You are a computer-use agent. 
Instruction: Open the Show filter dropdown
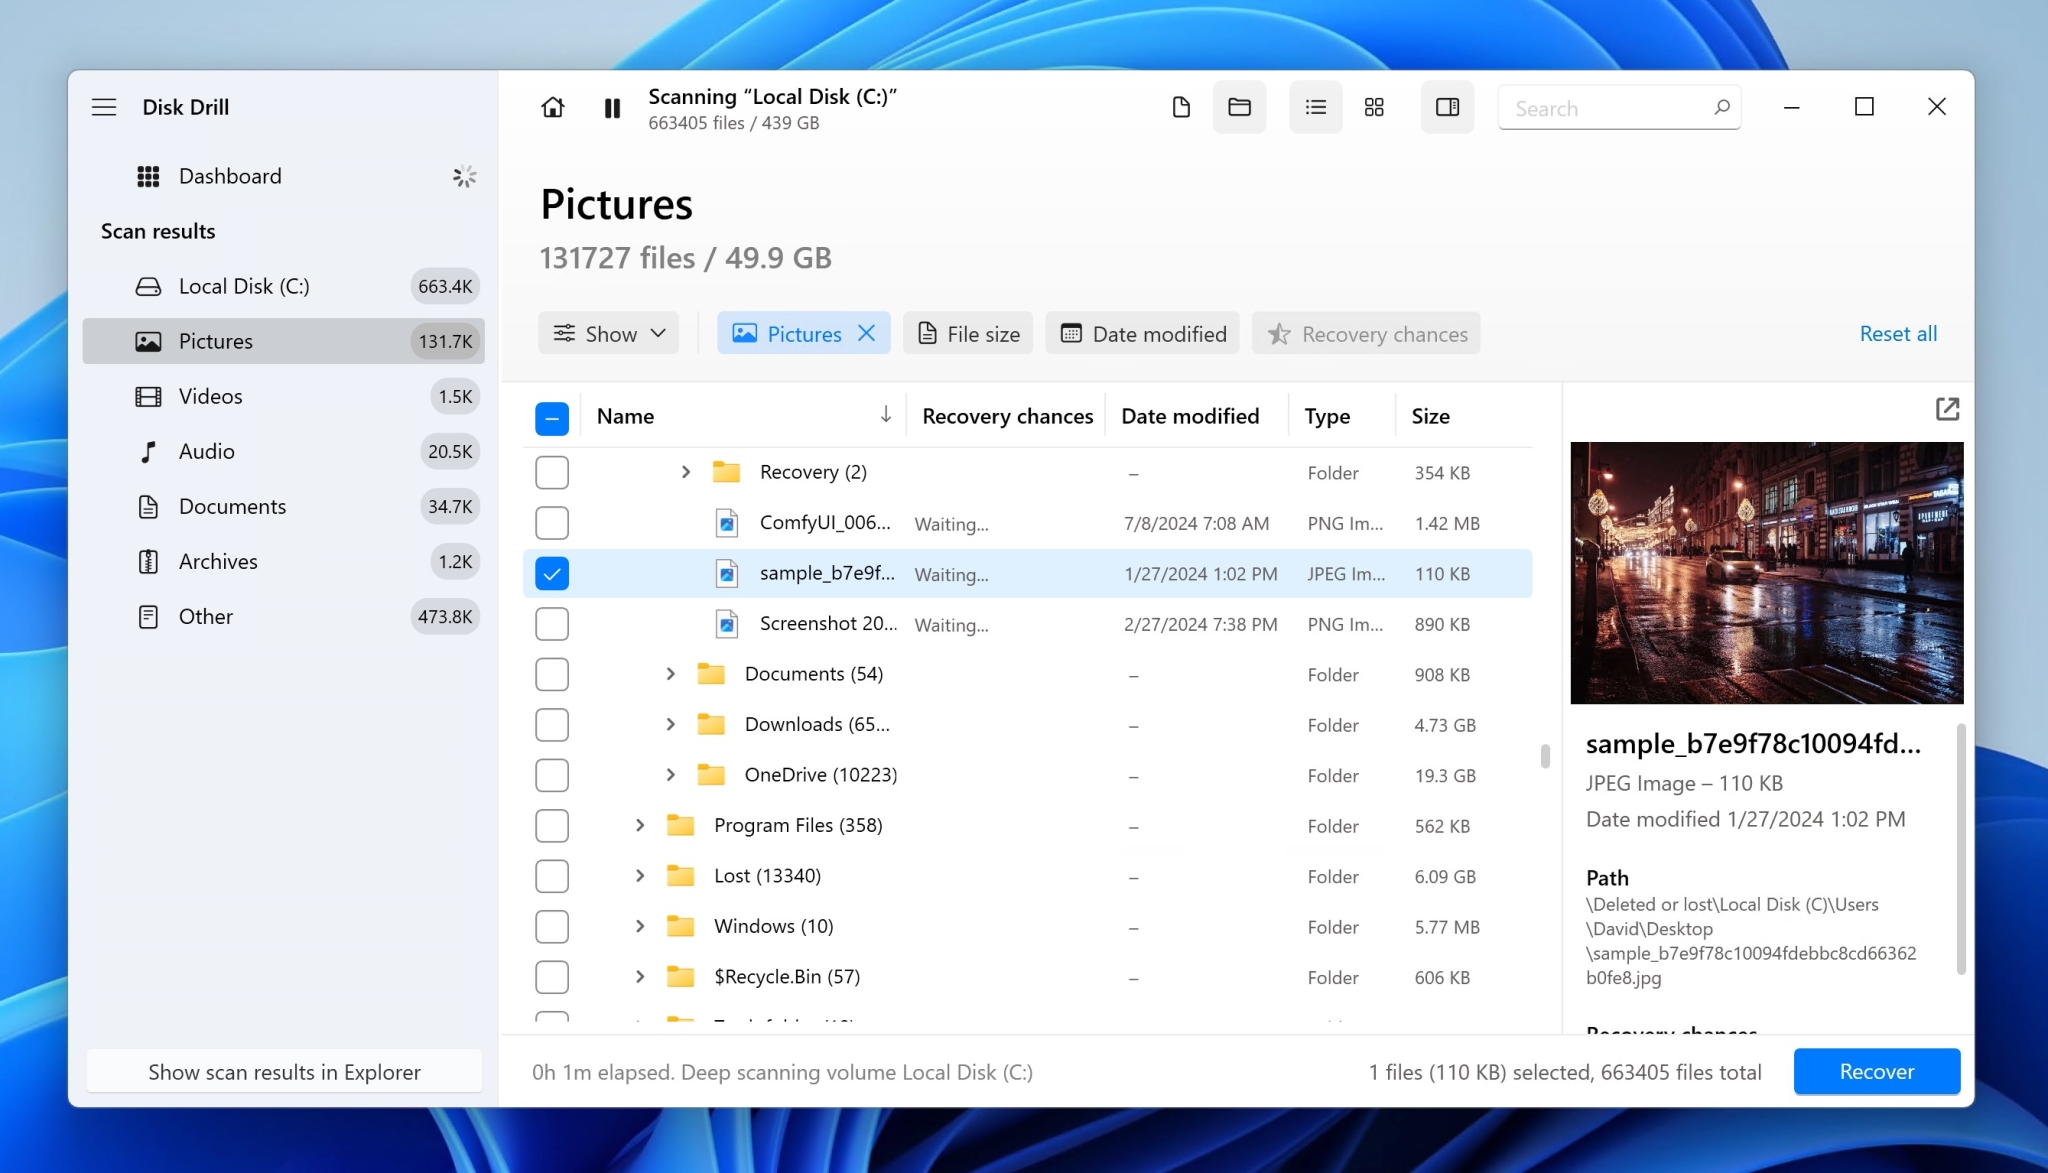tap(608, 333)
